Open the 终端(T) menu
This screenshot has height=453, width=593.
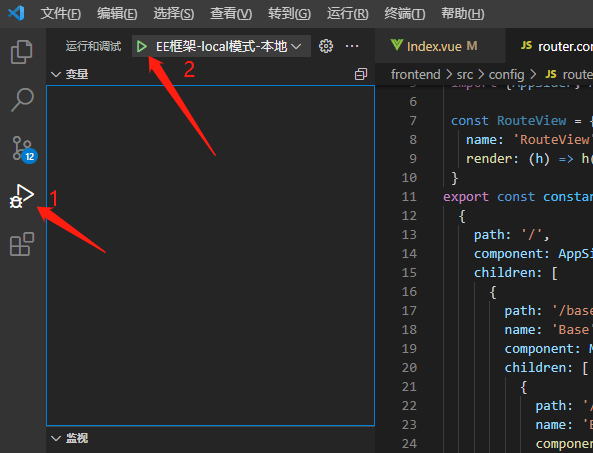(x=404, y=14)
